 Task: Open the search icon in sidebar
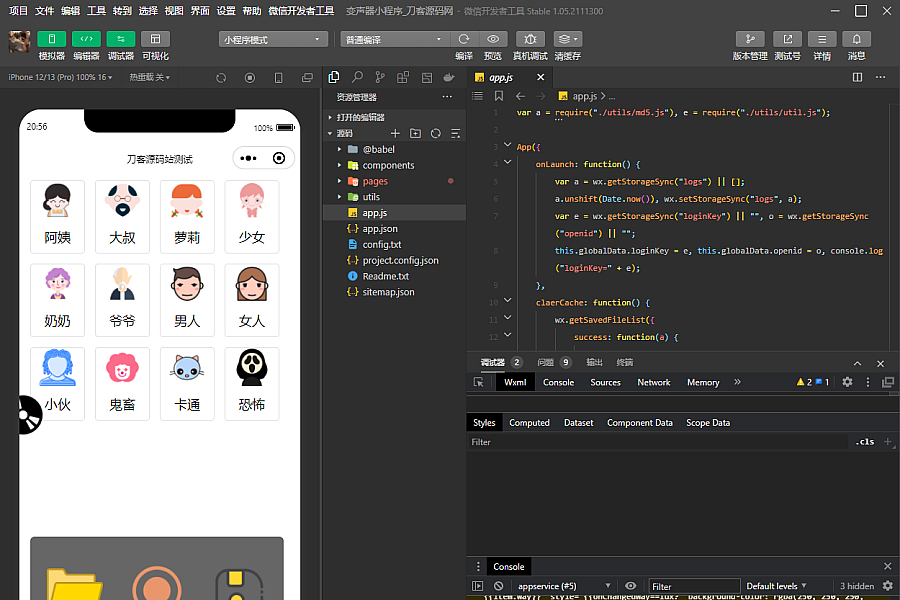click(x=357, y=77)
